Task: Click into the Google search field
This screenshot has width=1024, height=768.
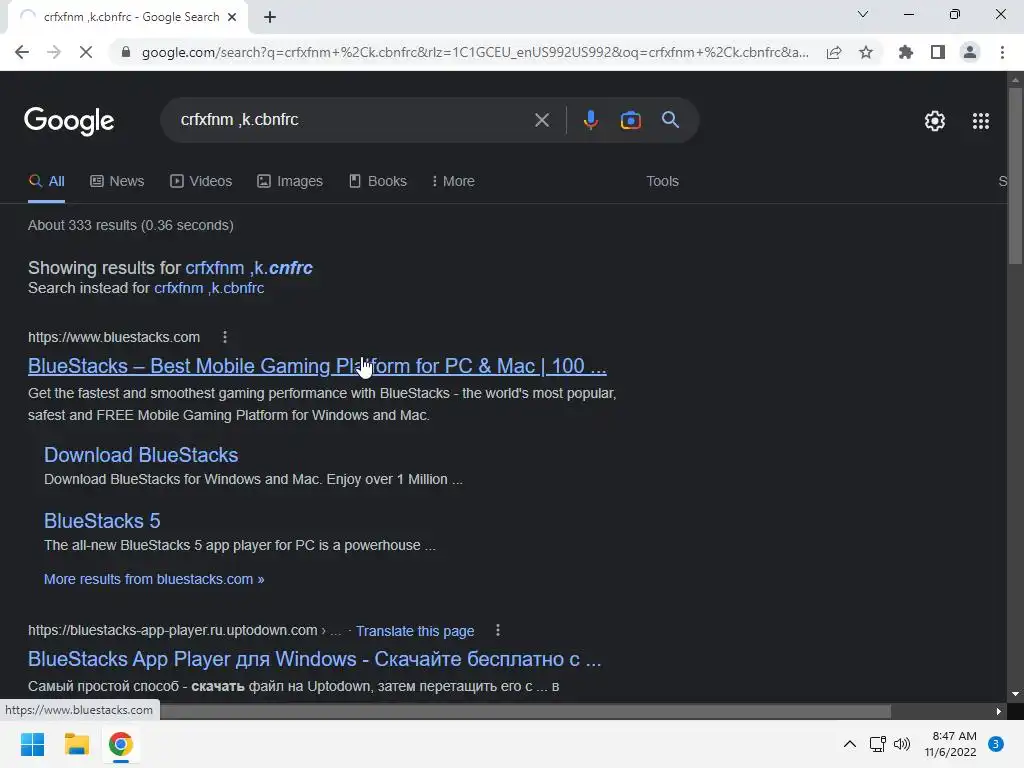Action: (x=353, y=120)
